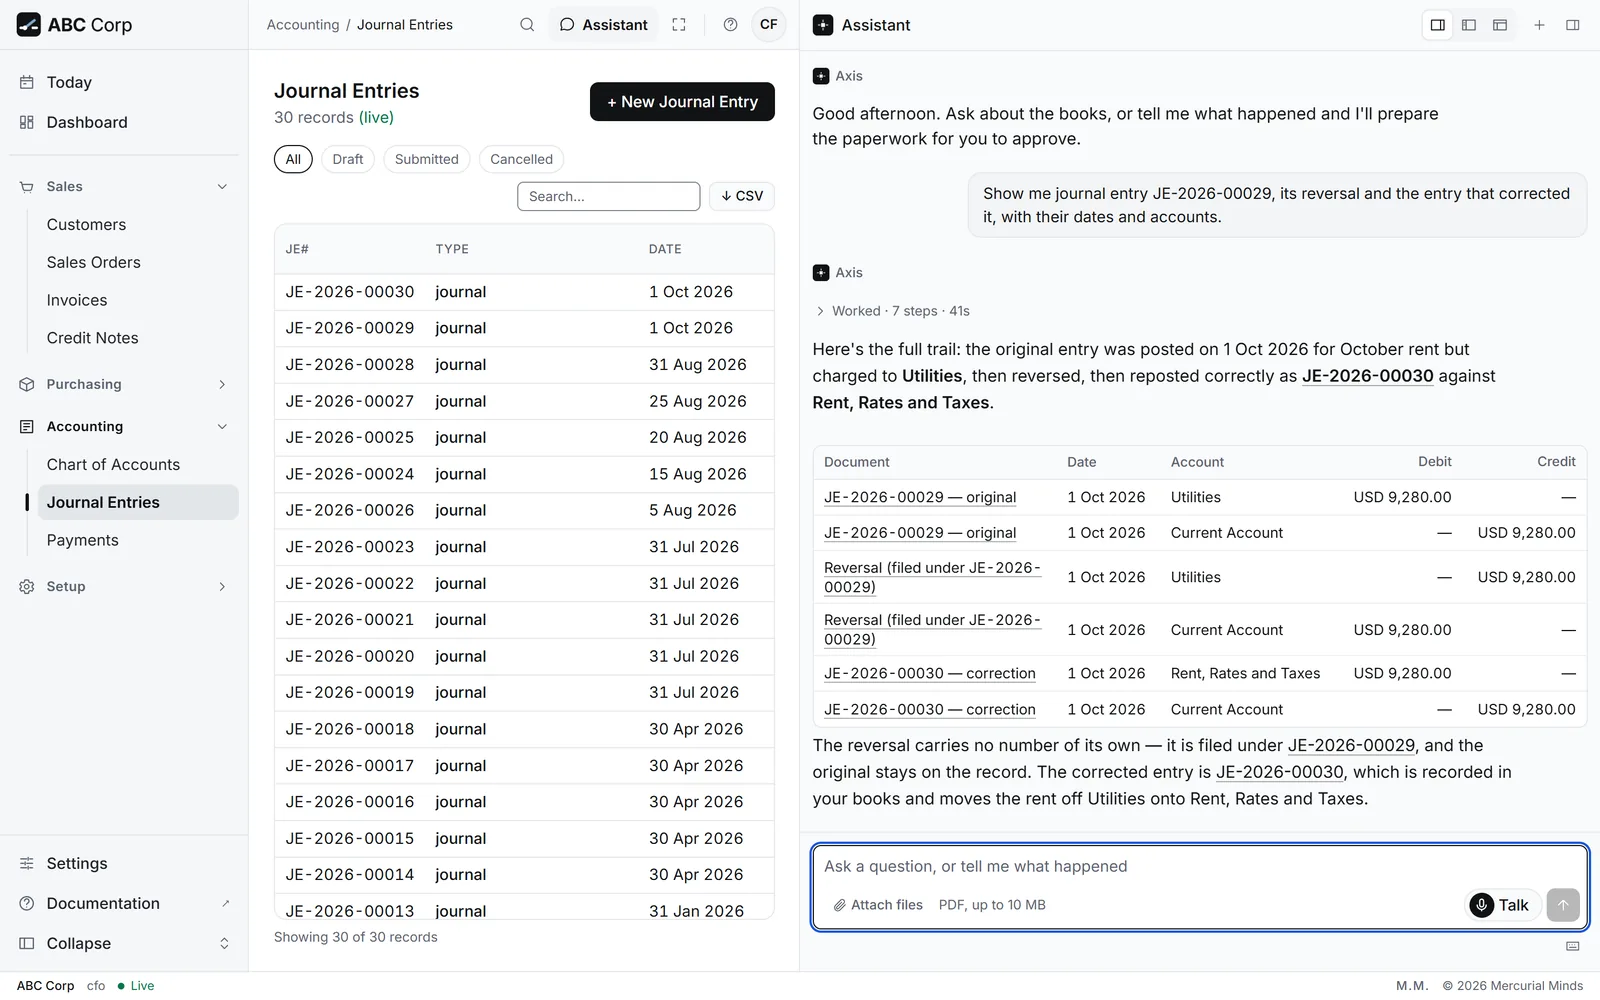Toggle the Assistant button in top bar
Viewport: 1600px width, 1000px height.
(604, 25)
